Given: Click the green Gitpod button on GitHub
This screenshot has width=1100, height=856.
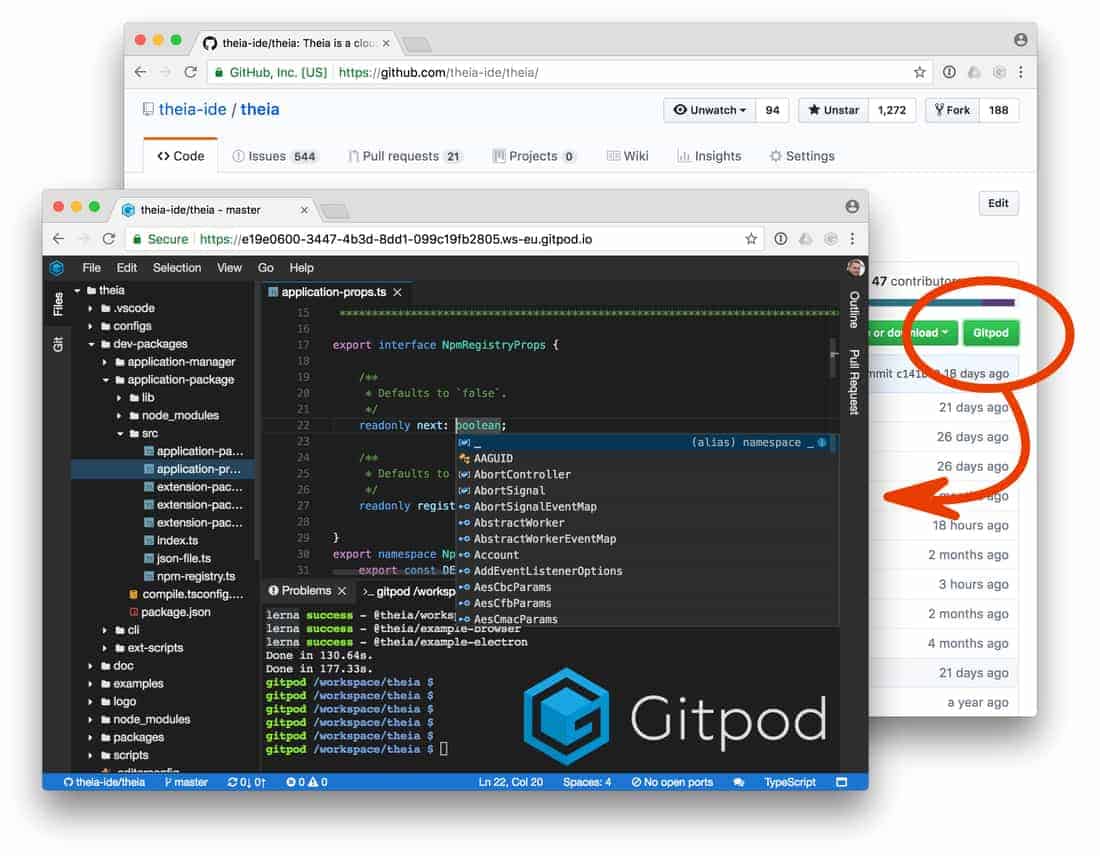Looking at the screenshot, I should tap(991, 333).
